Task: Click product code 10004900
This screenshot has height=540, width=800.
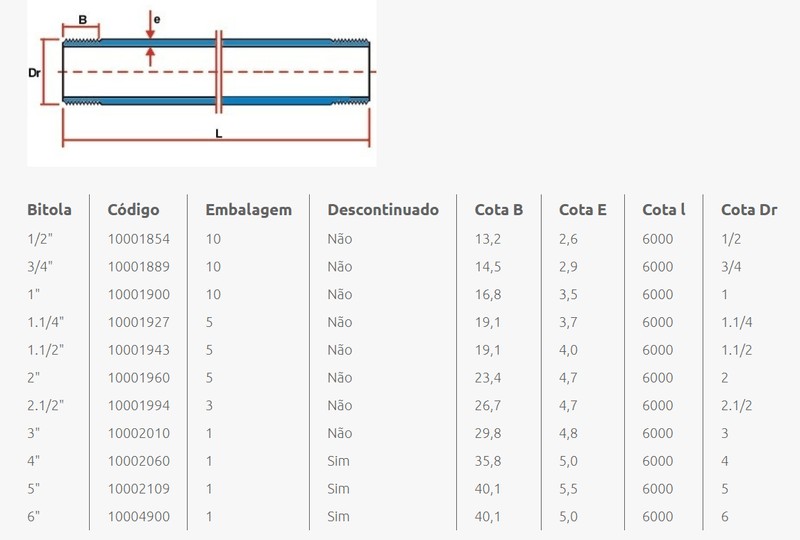Action: 138,517
